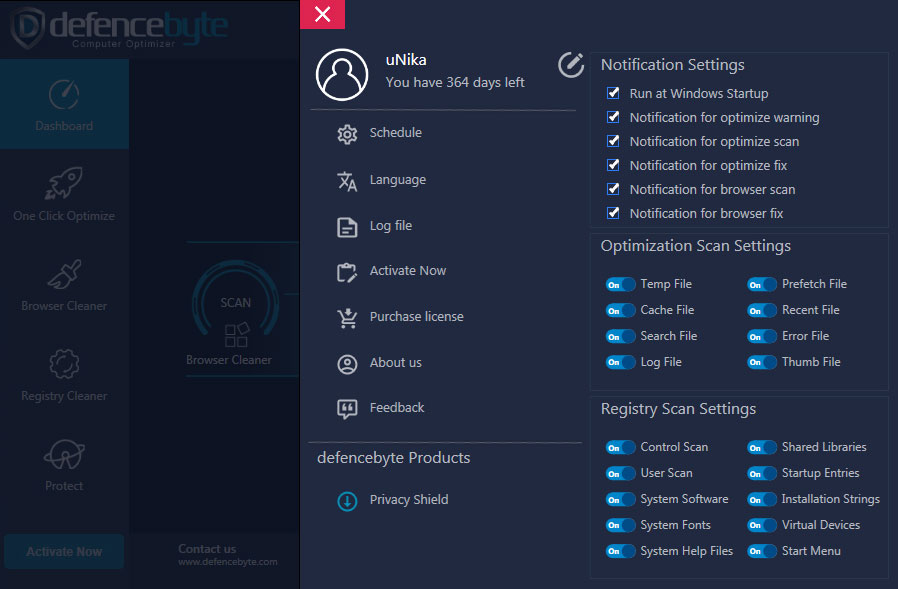The image size is (898, 589).
Task: Disable the Search File toggle
Action: 620,336
